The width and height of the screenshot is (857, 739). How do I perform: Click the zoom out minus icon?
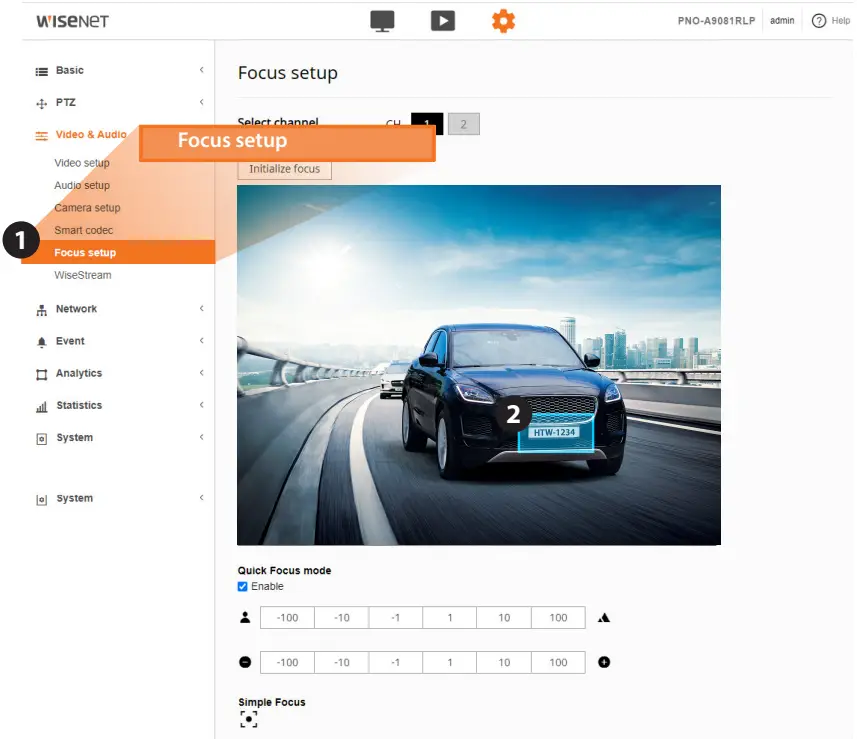coord(245,662)
